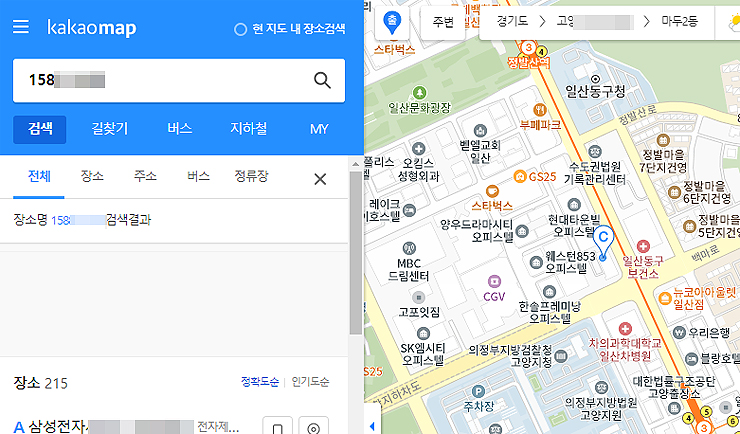Click the 벧엘교회 일산 church icon
Image resolution: width=740 pixels, height=434 pixels.
[x=480, y=130]
